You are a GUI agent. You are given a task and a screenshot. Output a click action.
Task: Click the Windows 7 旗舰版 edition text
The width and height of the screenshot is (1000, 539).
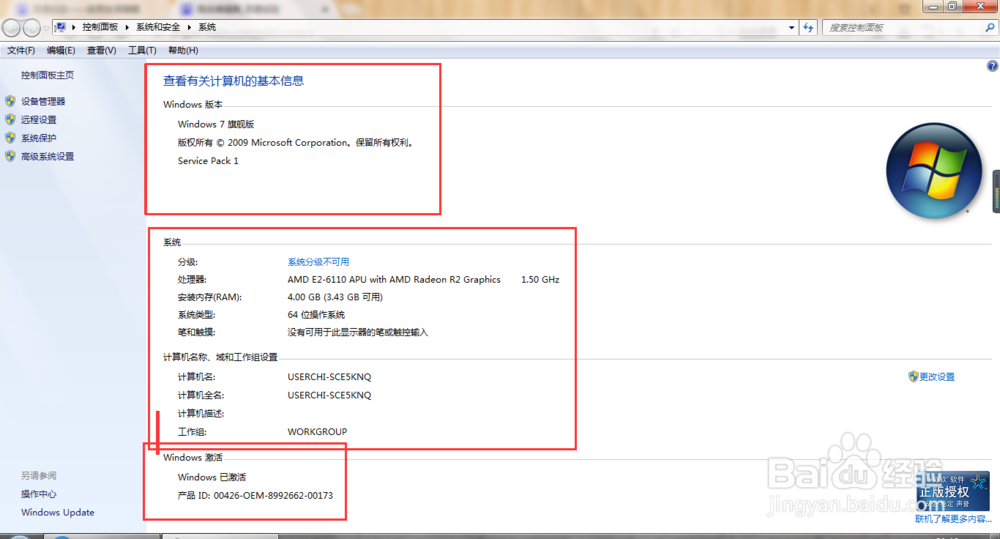[216, 124]
